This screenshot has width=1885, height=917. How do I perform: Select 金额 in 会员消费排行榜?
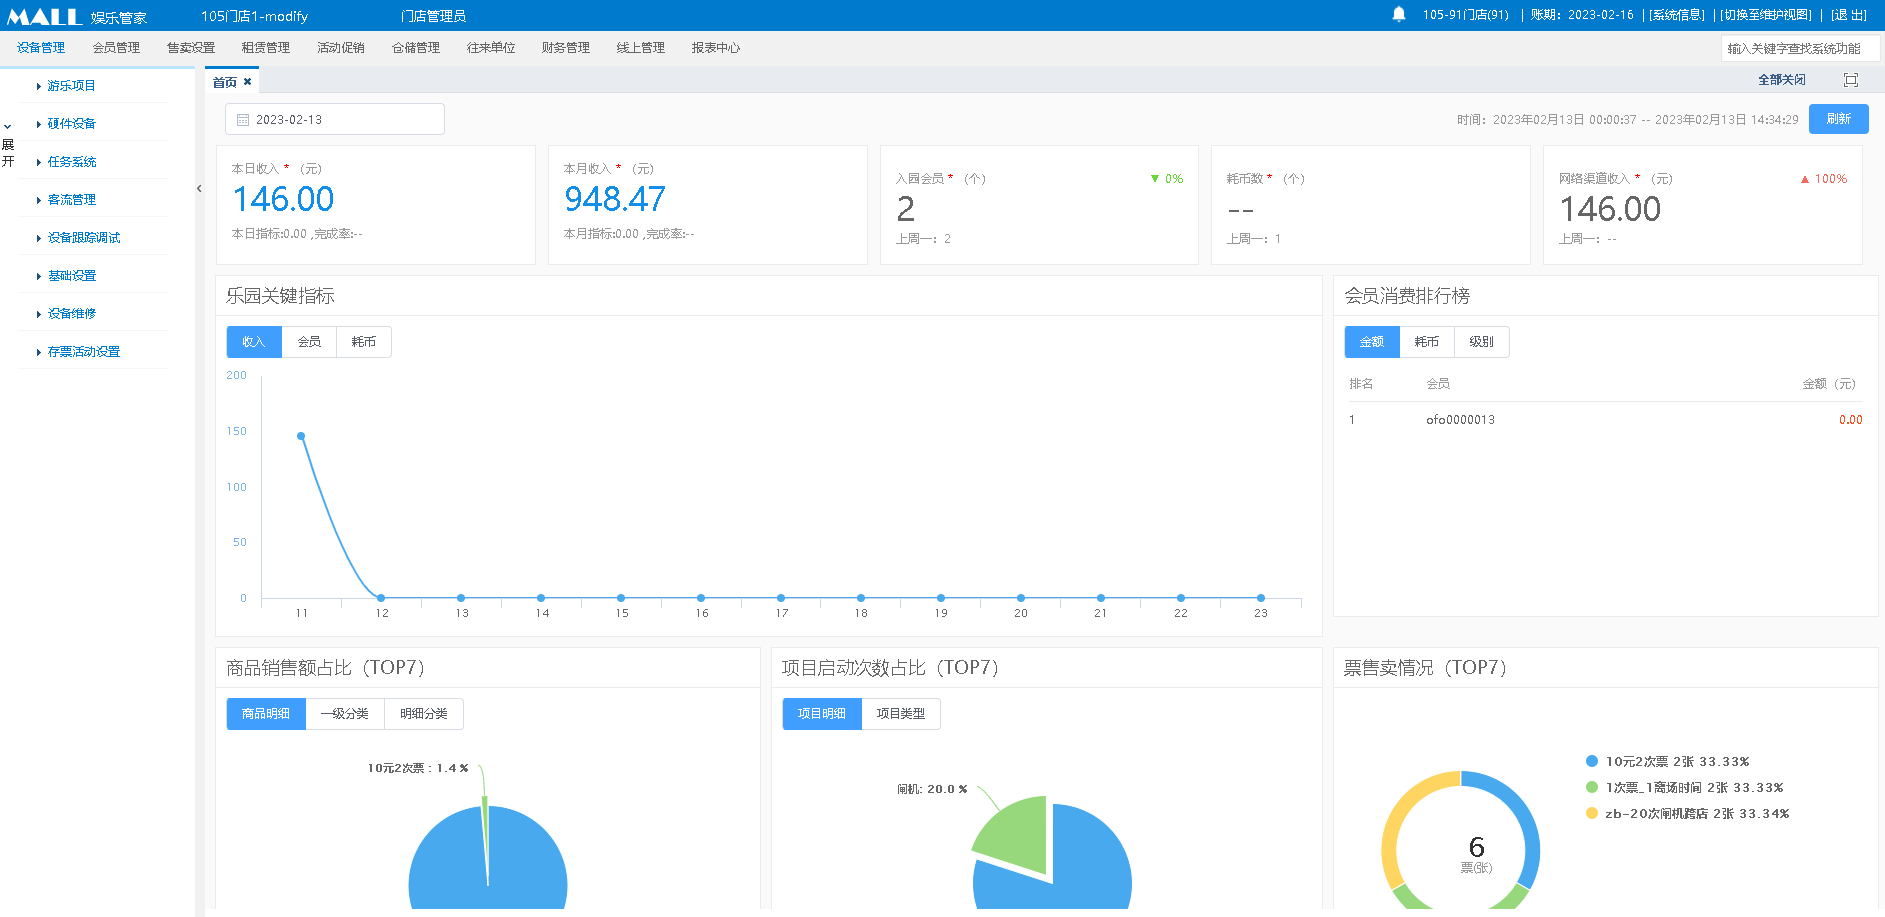[1372, 342]
